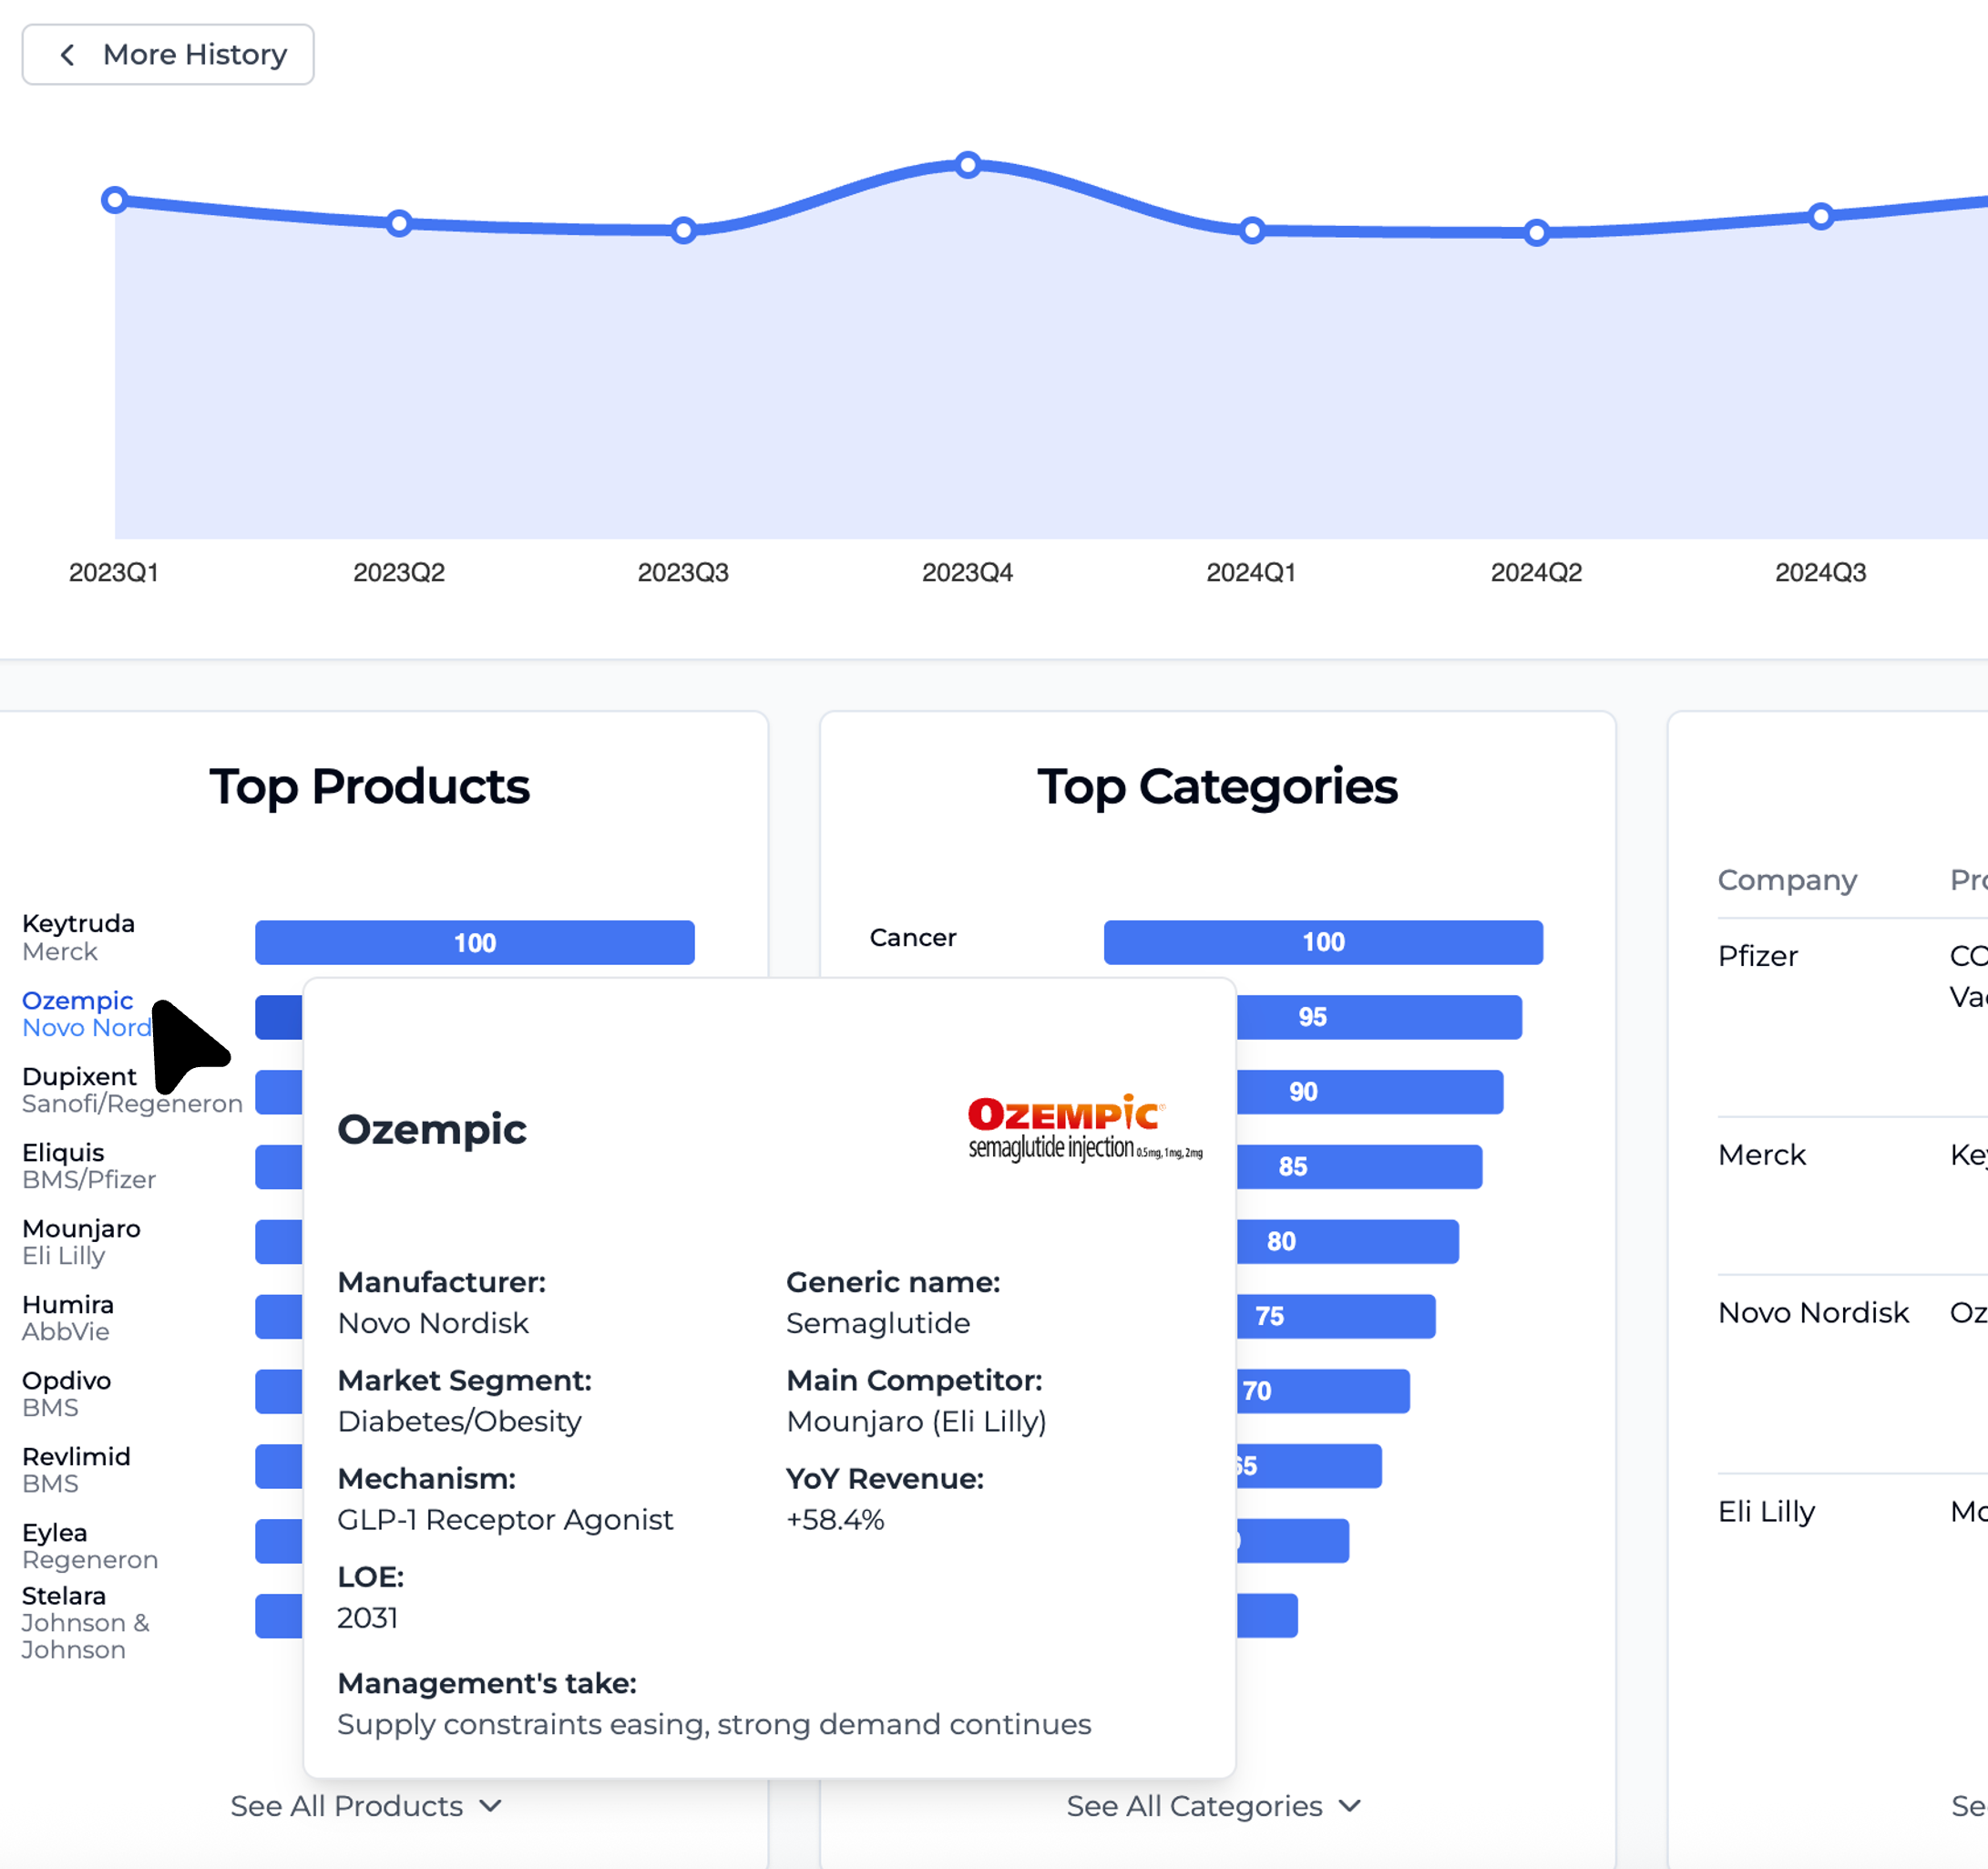This screenshot has width=1988, height=1869.
Task: Click the Top Products heading
Action: 369,786
